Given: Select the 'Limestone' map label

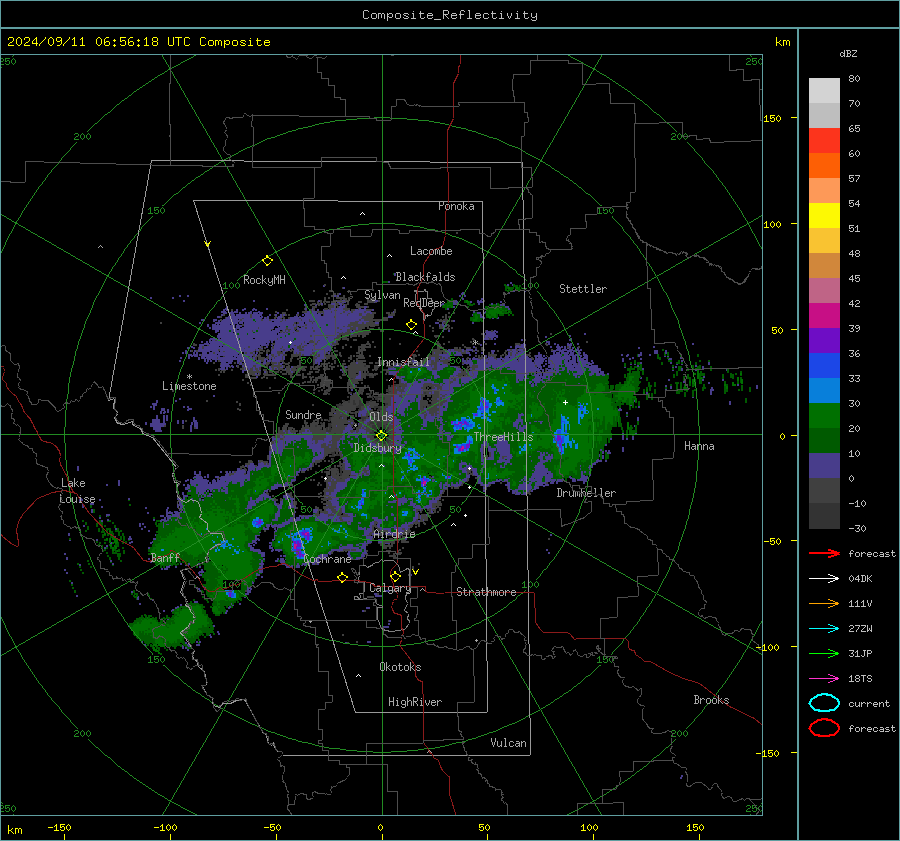Looking at the screenshot, I should click(x=189, y=386).
